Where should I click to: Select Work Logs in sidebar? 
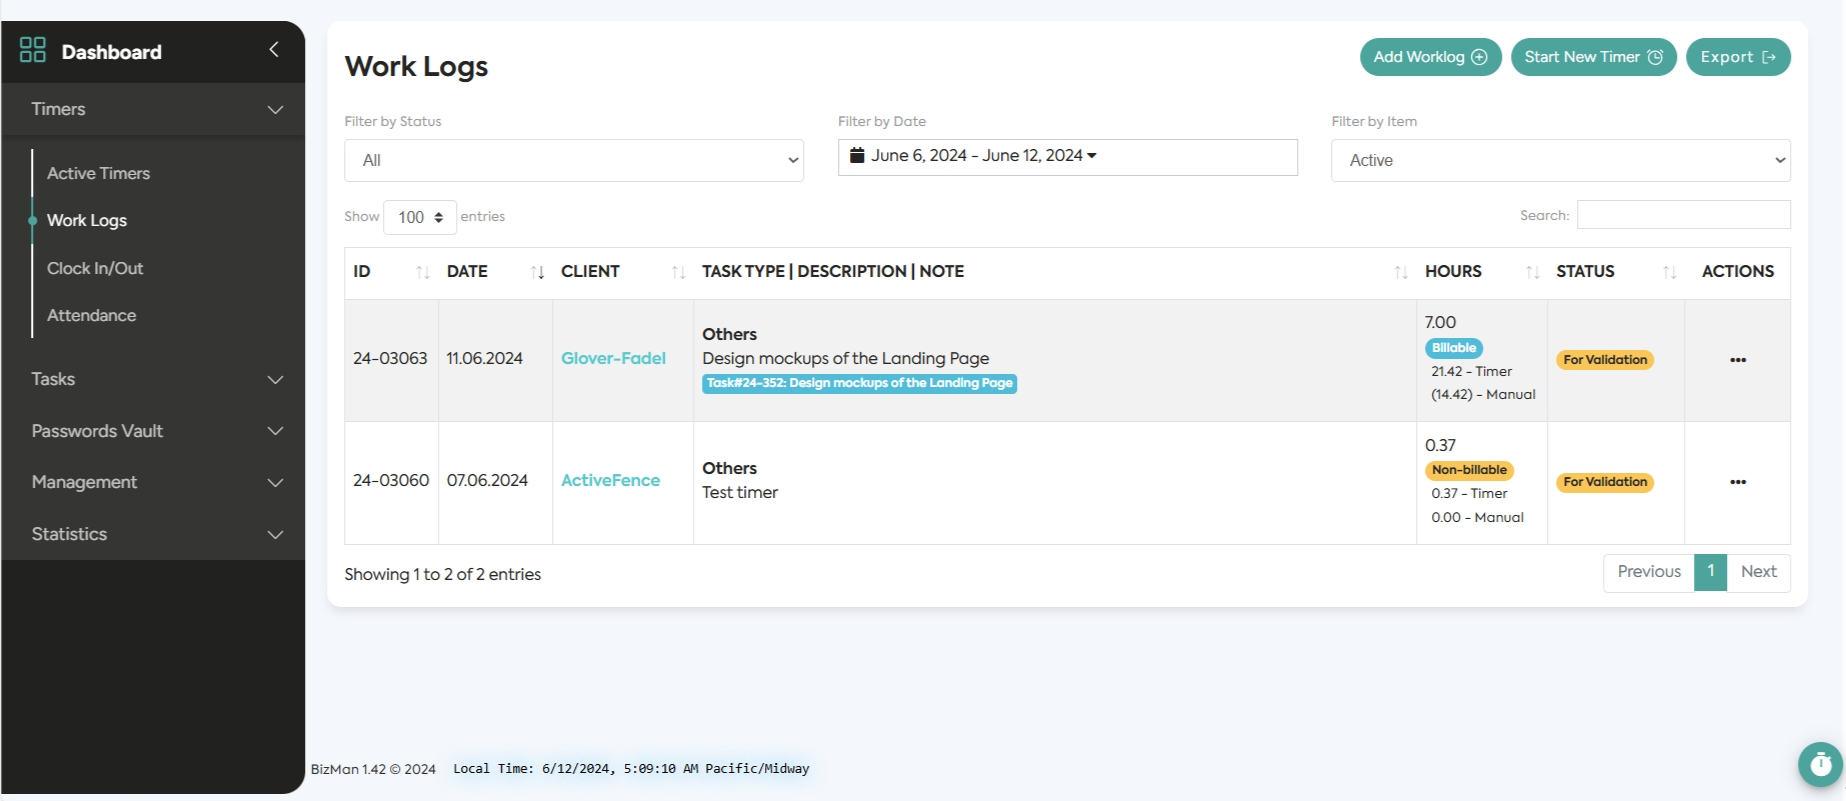(x=87, y=220)
